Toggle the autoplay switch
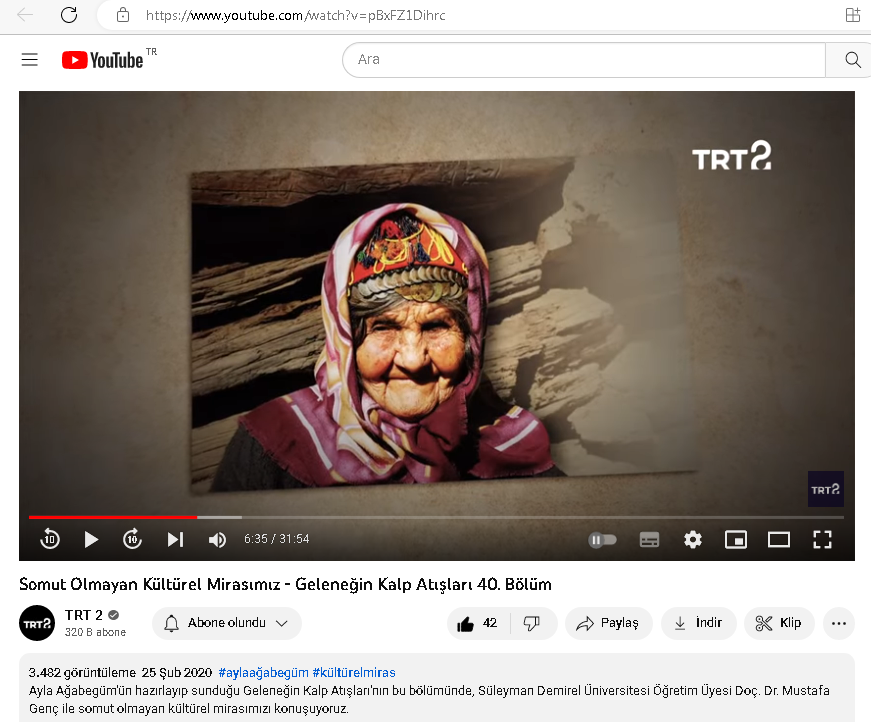The width and height of the screenshot is (871, 722). click(x=602, y=540)
